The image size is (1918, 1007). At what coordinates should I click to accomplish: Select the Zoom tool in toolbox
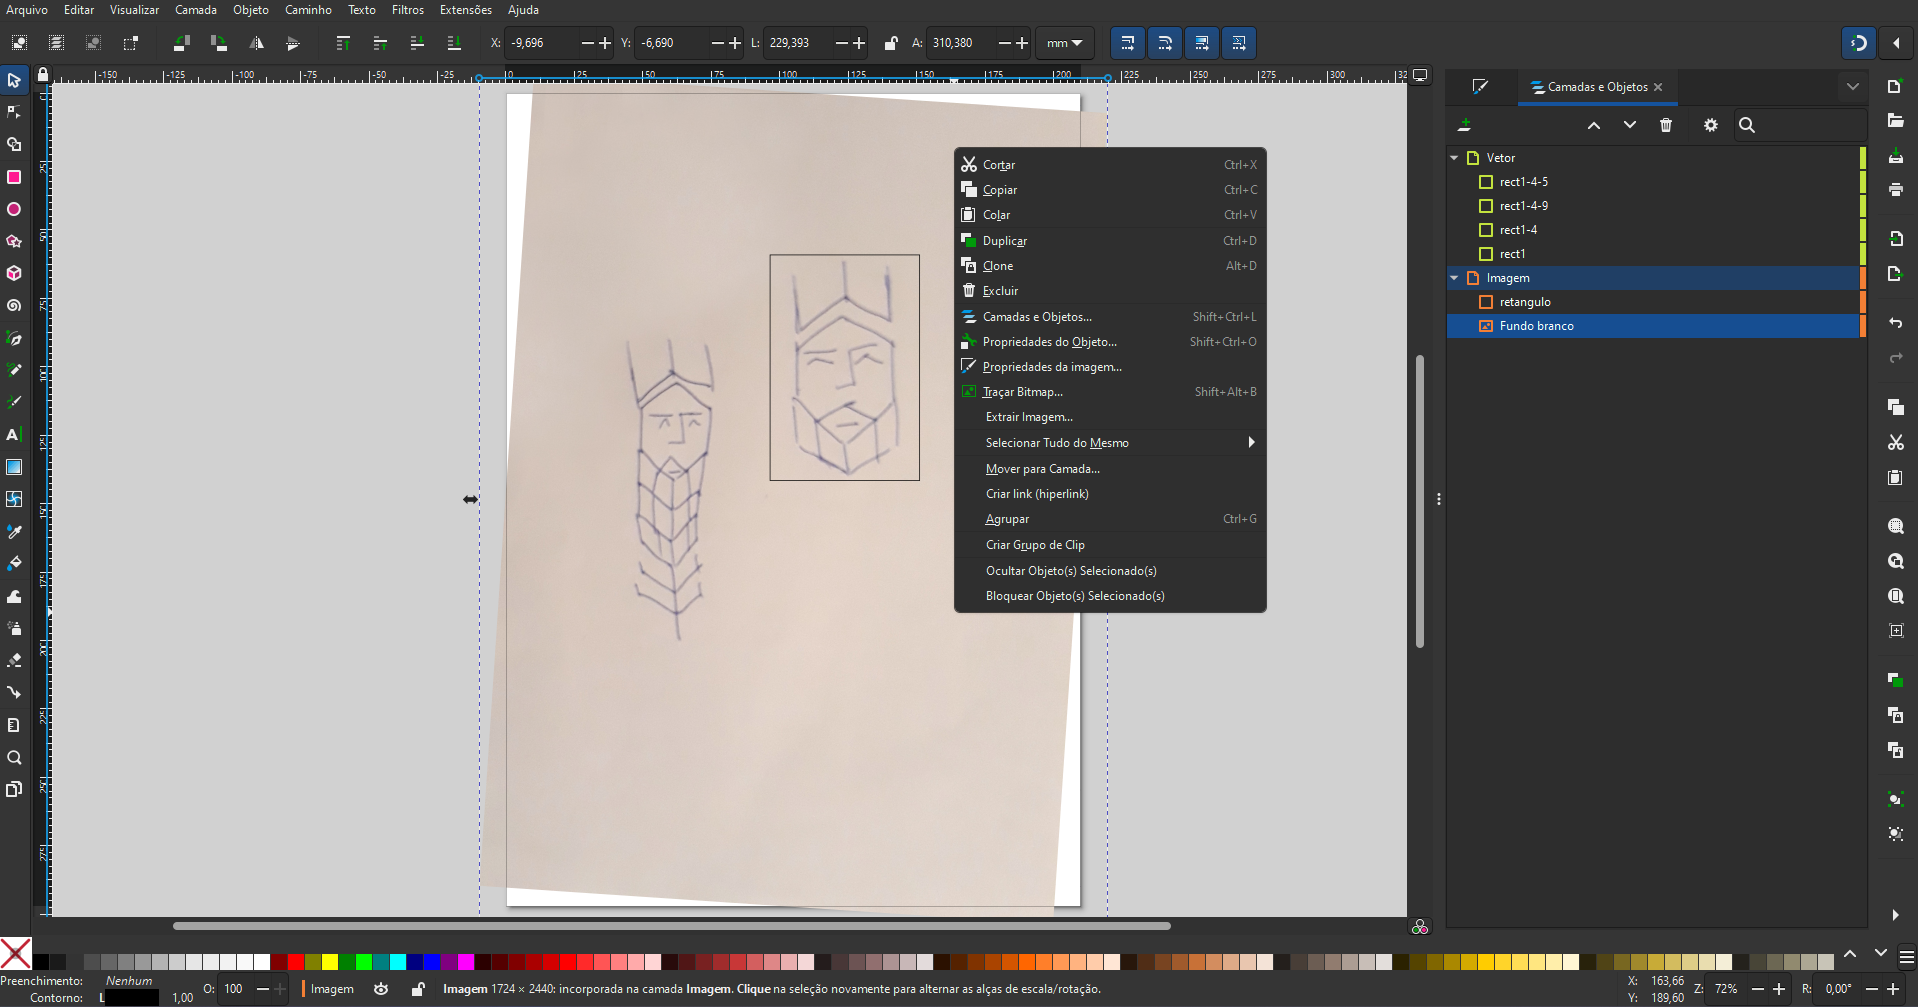pos(14,757)
